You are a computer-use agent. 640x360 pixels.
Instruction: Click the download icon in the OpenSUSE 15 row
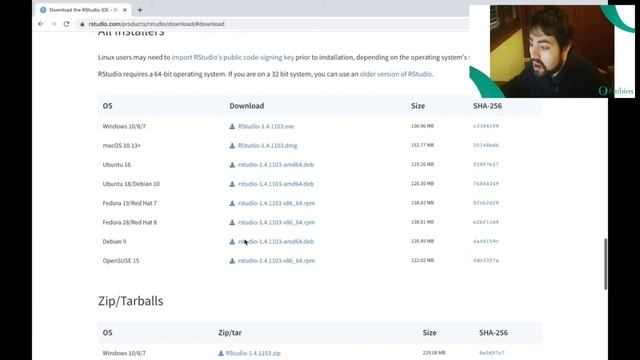pos(232,261)
